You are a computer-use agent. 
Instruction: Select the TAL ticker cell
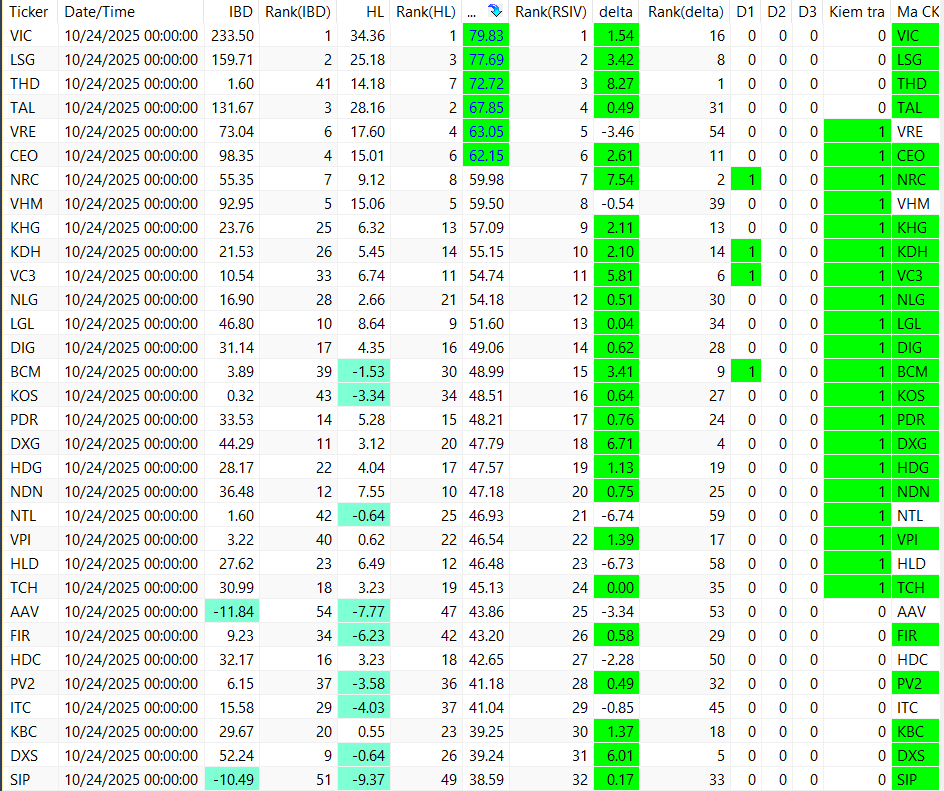pos(31,108)
